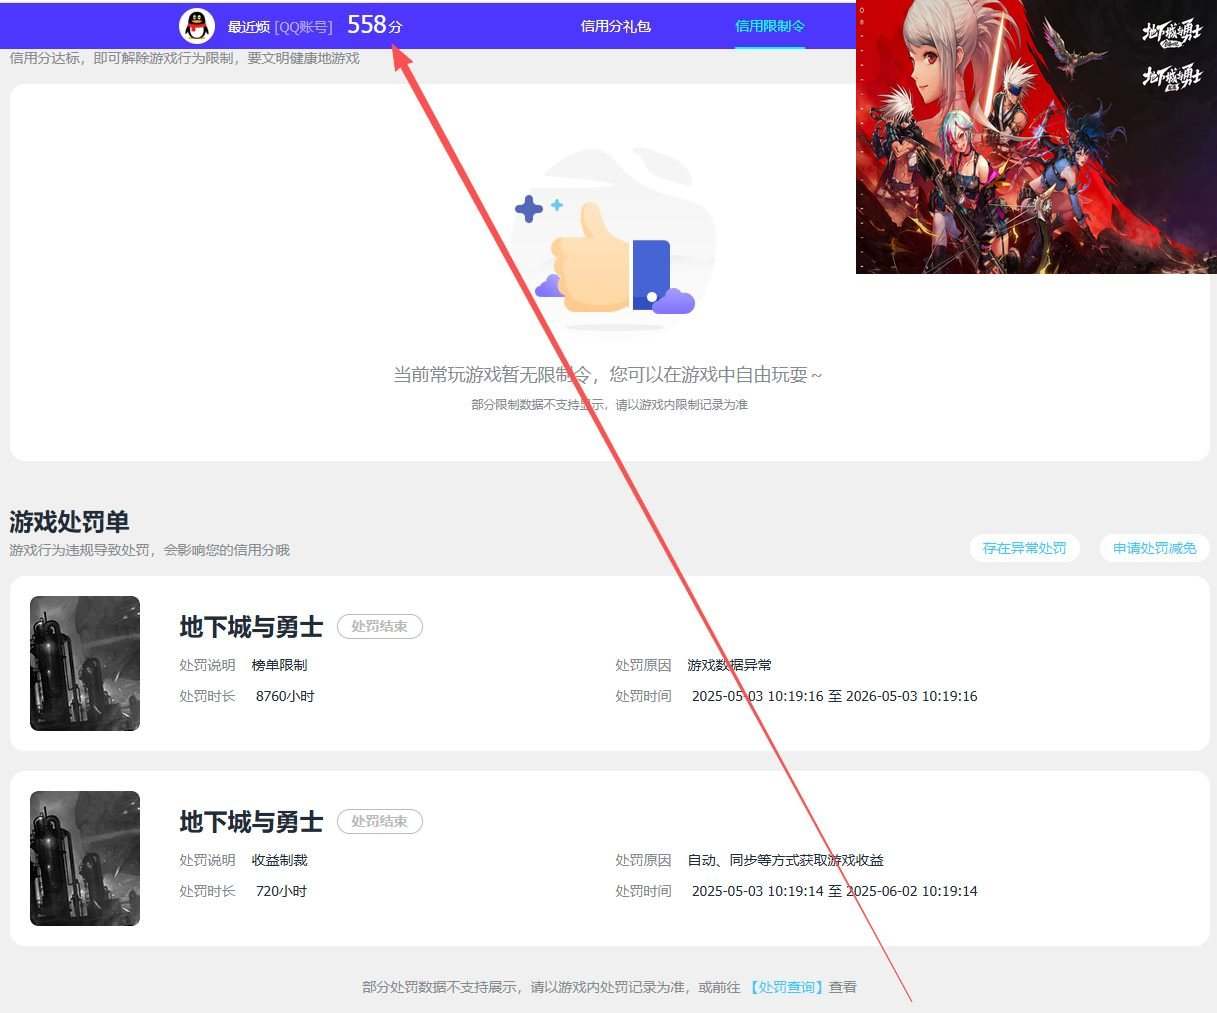Click 游戏数据异常 penalty reason
The width and height of the screenshot is (1217, 1013).
730,665
